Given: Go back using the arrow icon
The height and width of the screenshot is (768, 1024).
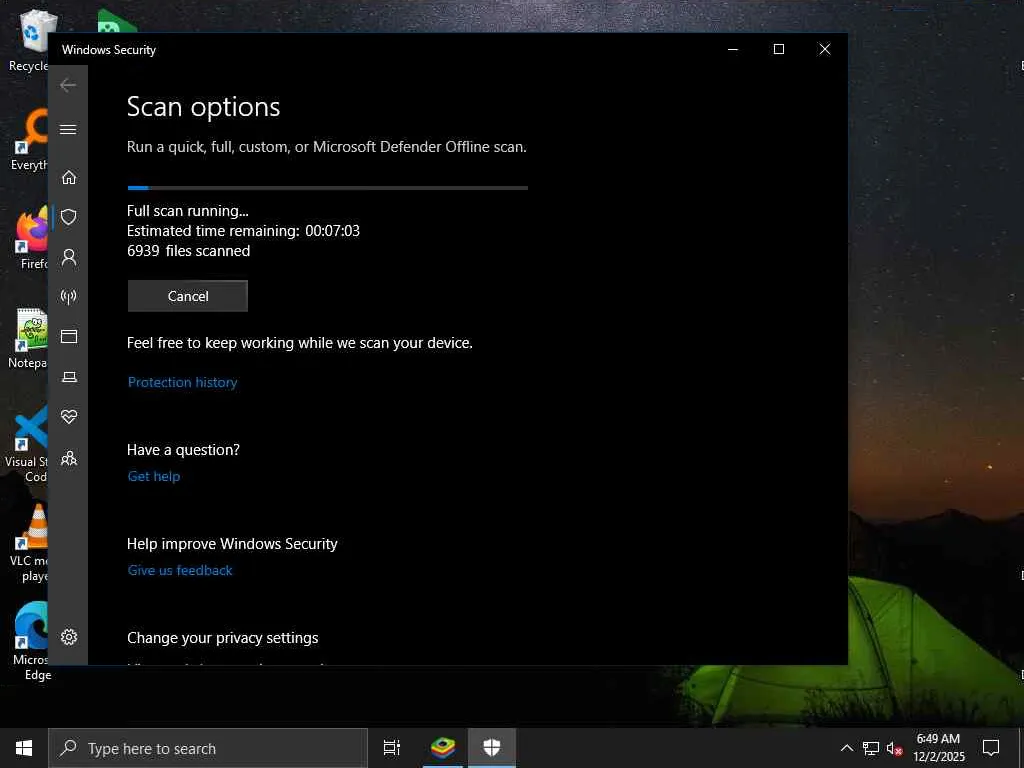Looking at the screenshot, I should click(68, 85).
